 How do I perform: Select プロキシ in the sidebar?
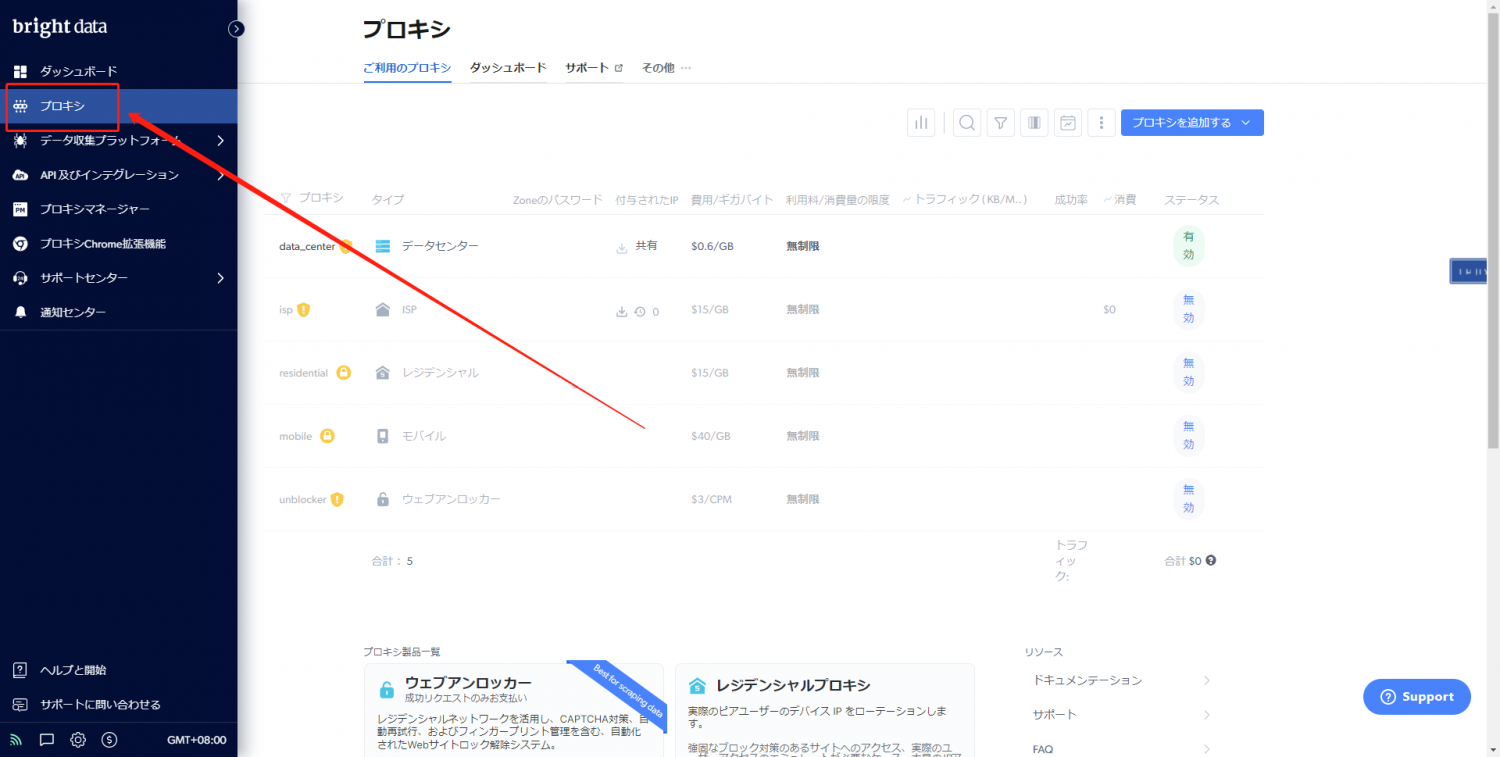[118, 106]
